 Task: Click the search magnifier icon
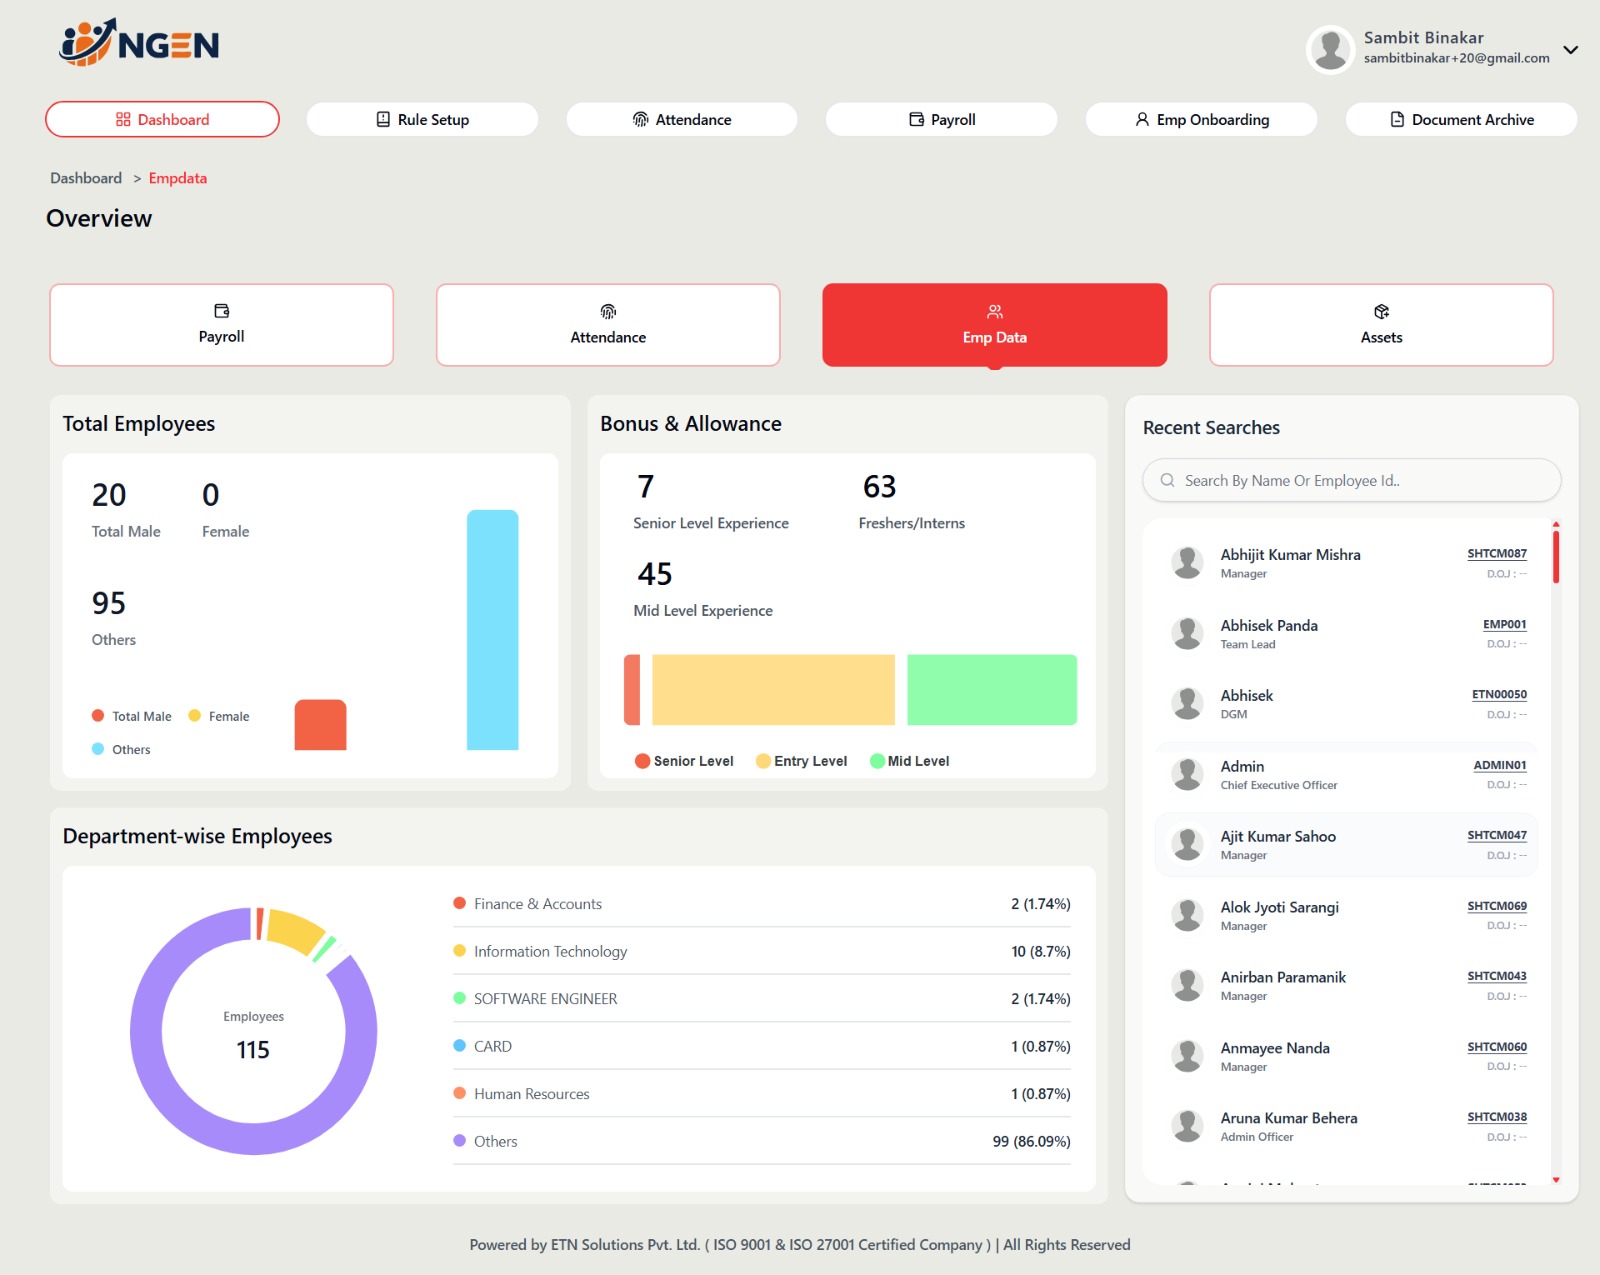coord(1167,481)
